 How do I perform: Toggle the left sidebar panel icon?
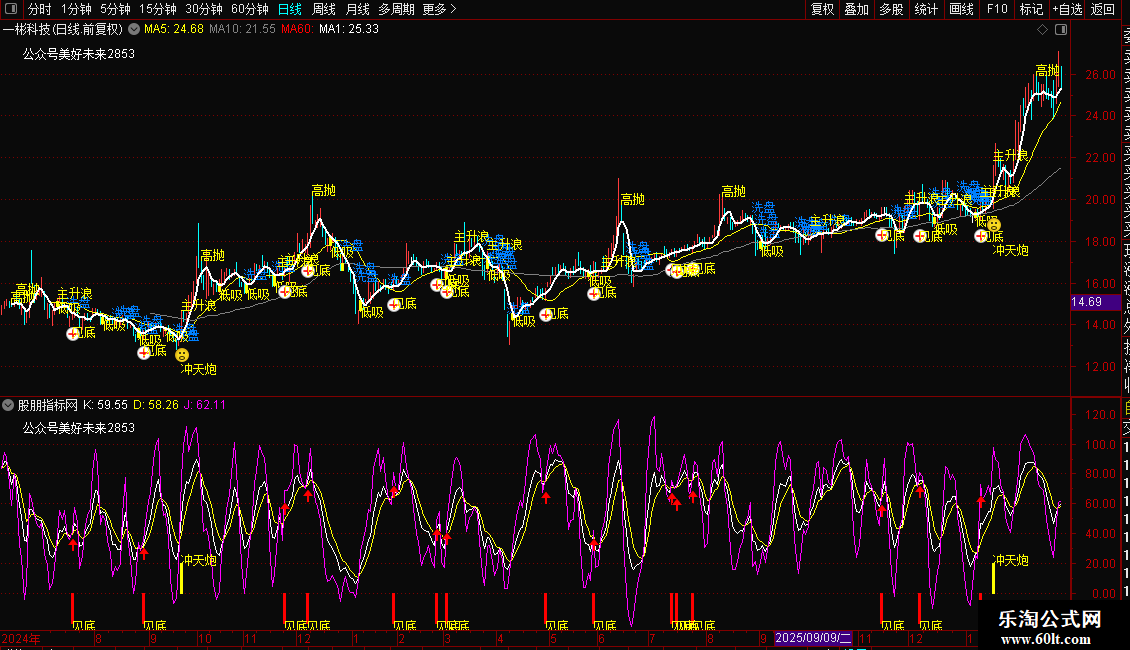[x=13, y=9]
